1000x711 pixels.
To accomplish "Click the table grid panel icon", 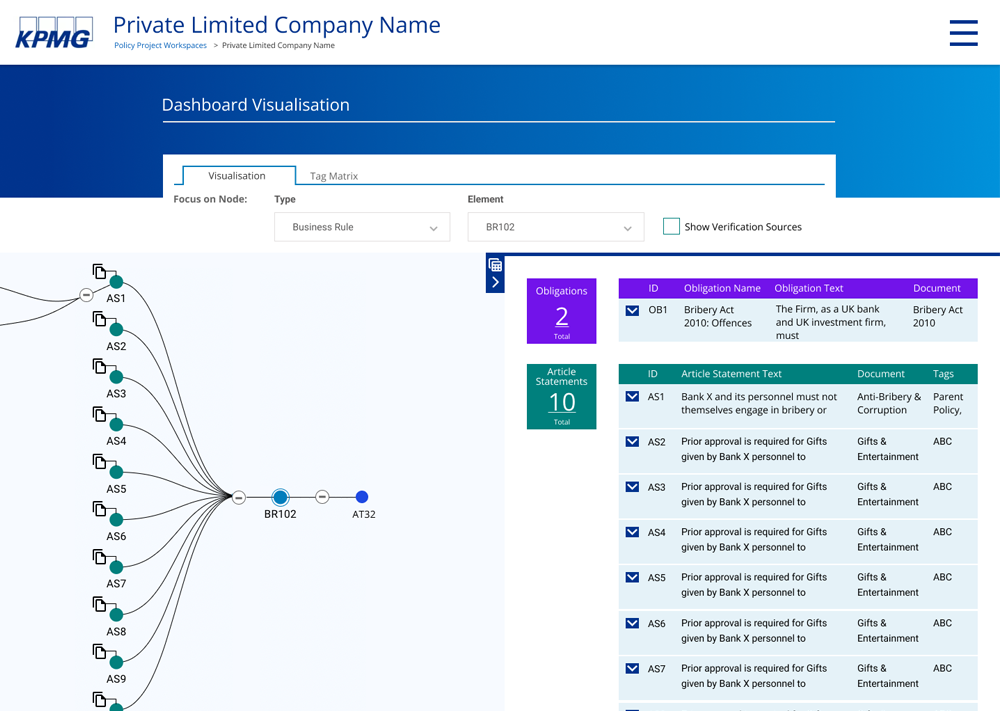I will pyautogui.click(x=495, y=265).
